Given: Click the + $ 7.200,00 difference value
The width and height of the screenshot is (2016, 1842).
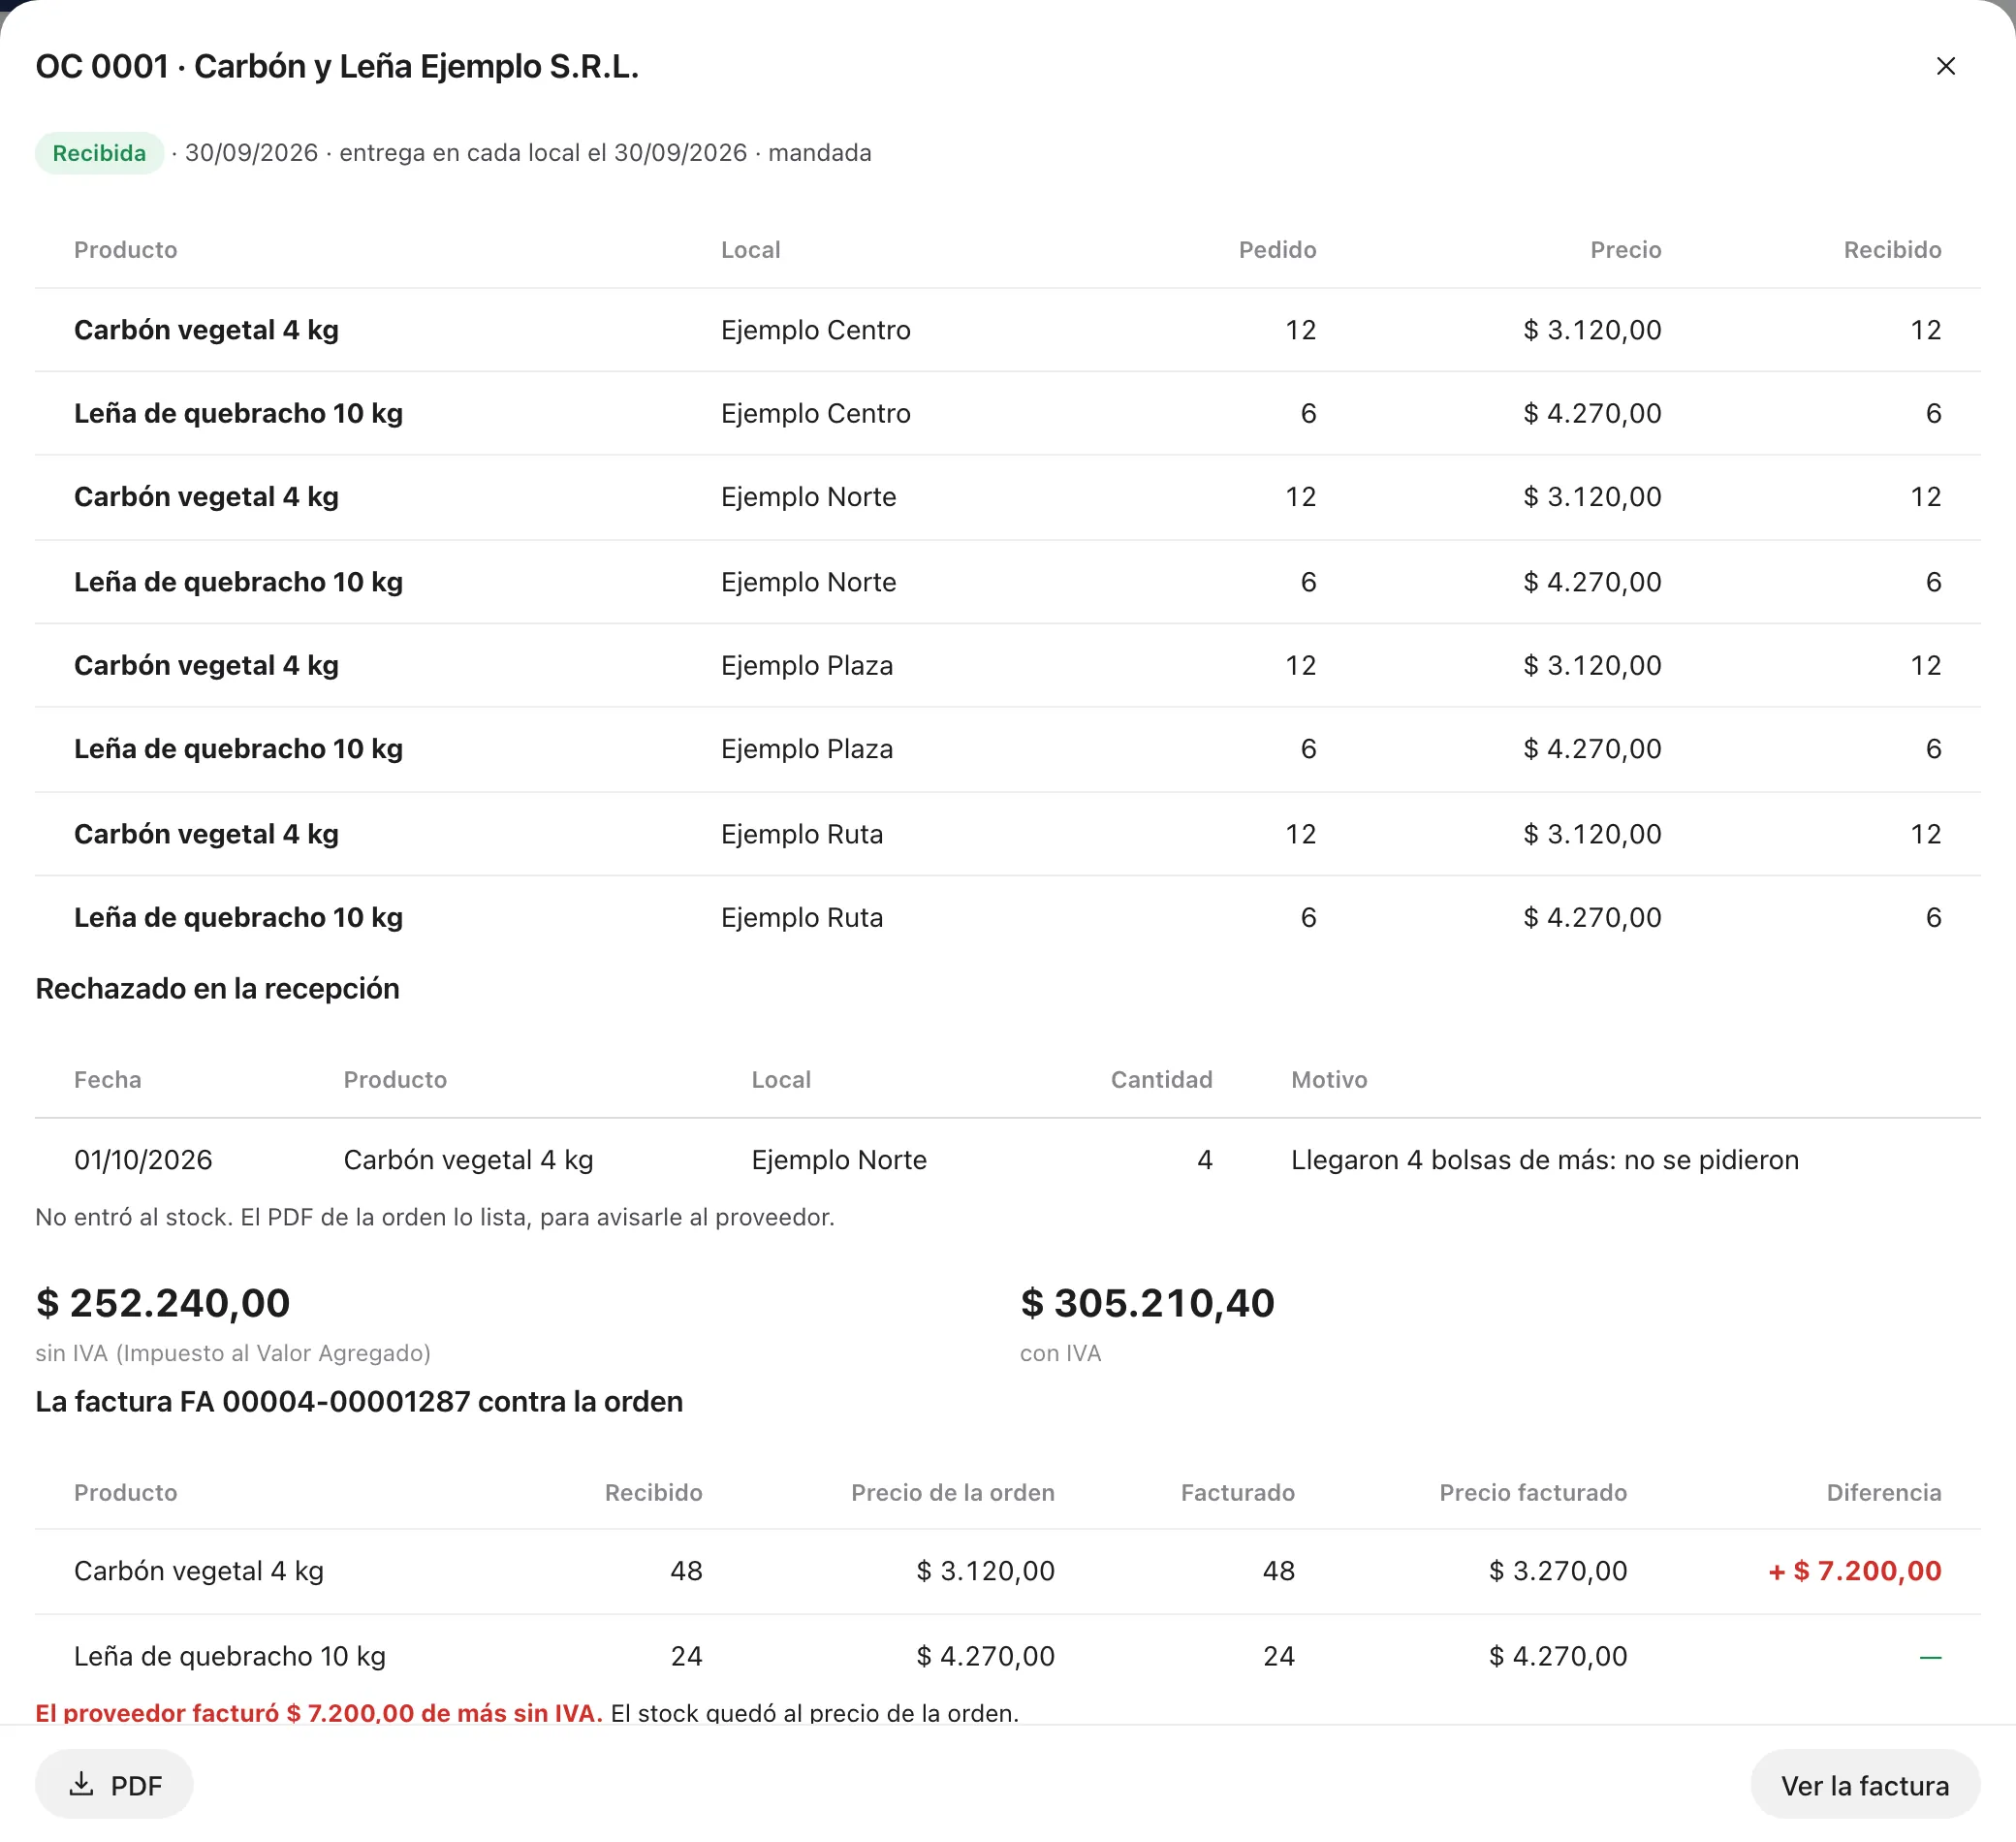Looking at the screenshot, I should pos(1854,1571).
